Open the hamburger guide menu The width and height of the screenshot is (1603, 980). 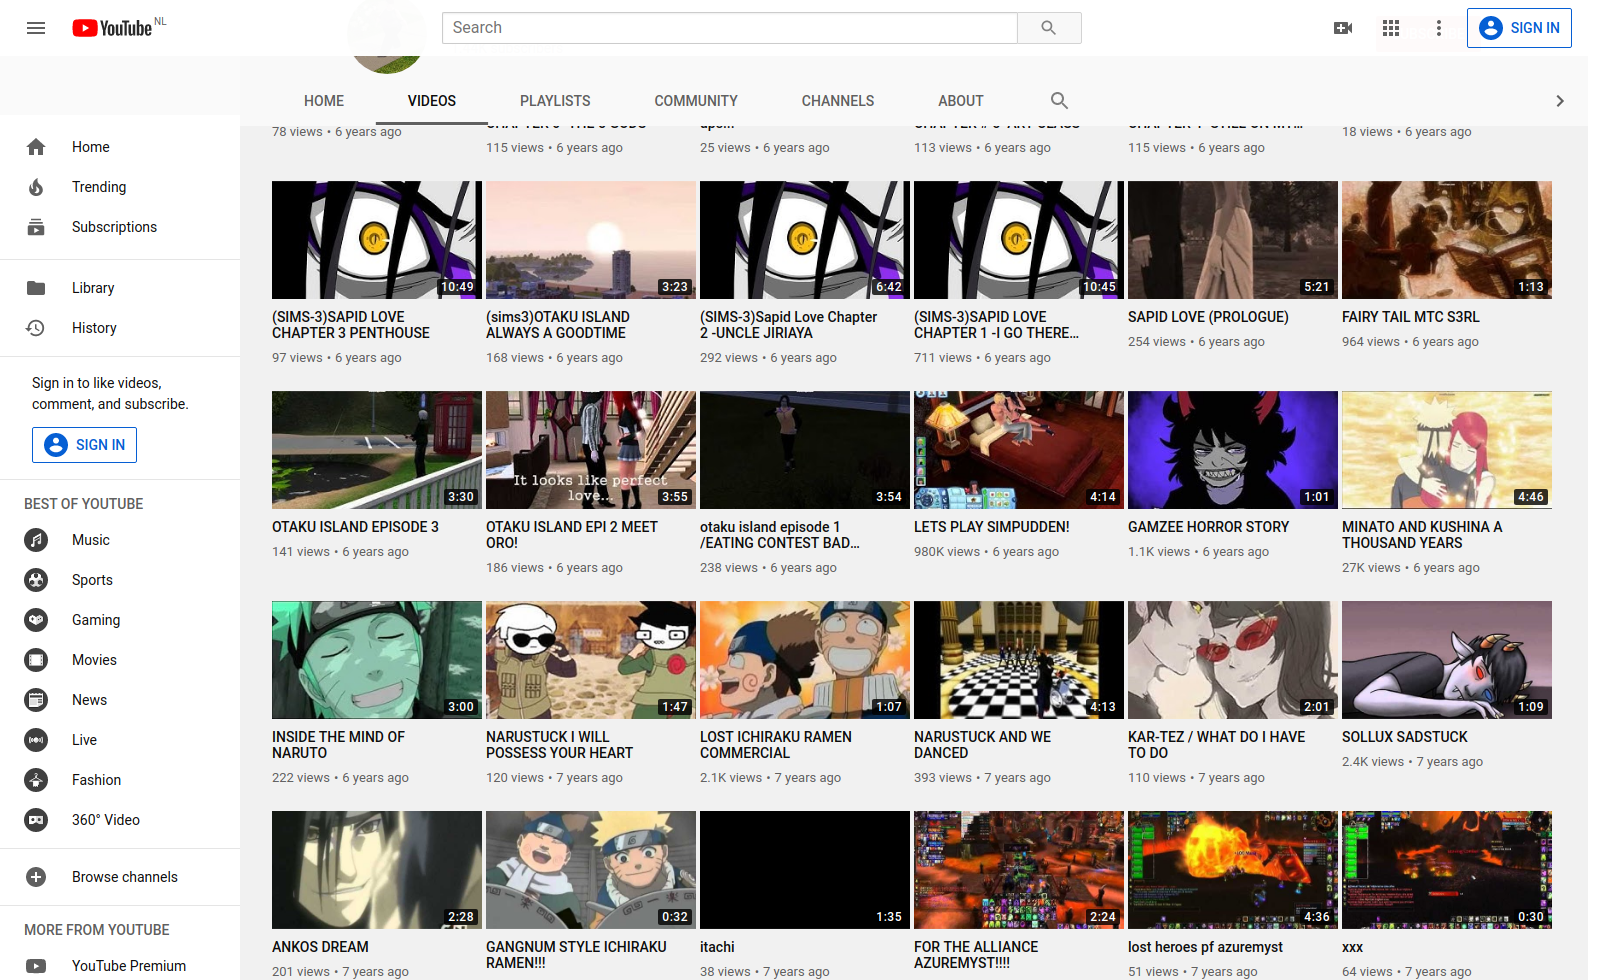pos(36,28)
